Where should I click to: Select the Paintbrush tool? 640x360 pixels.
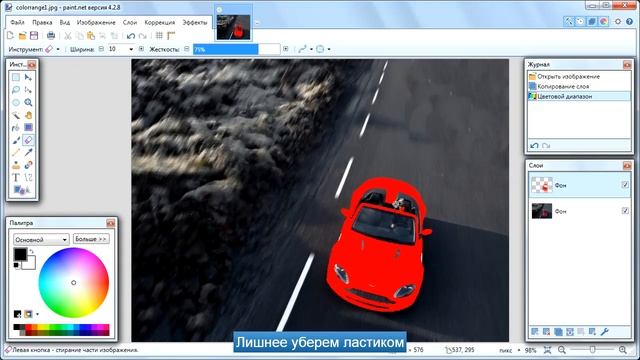16,140
